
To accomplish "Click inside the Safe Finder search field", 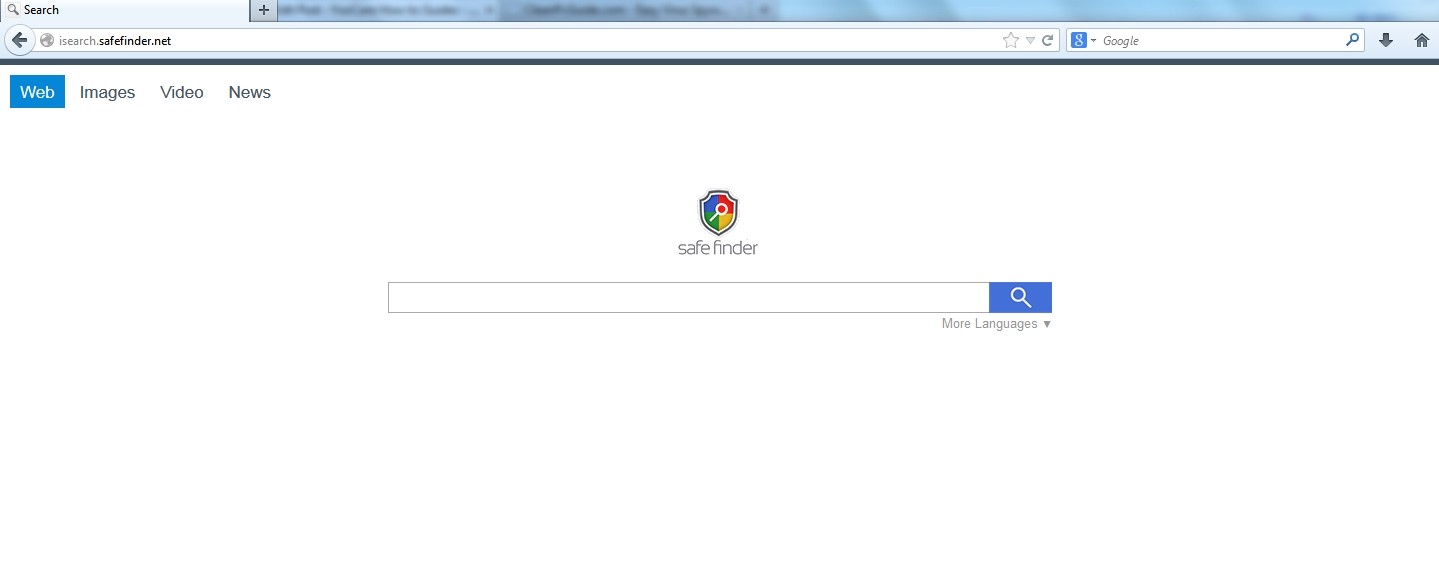I will click(688, 297).
